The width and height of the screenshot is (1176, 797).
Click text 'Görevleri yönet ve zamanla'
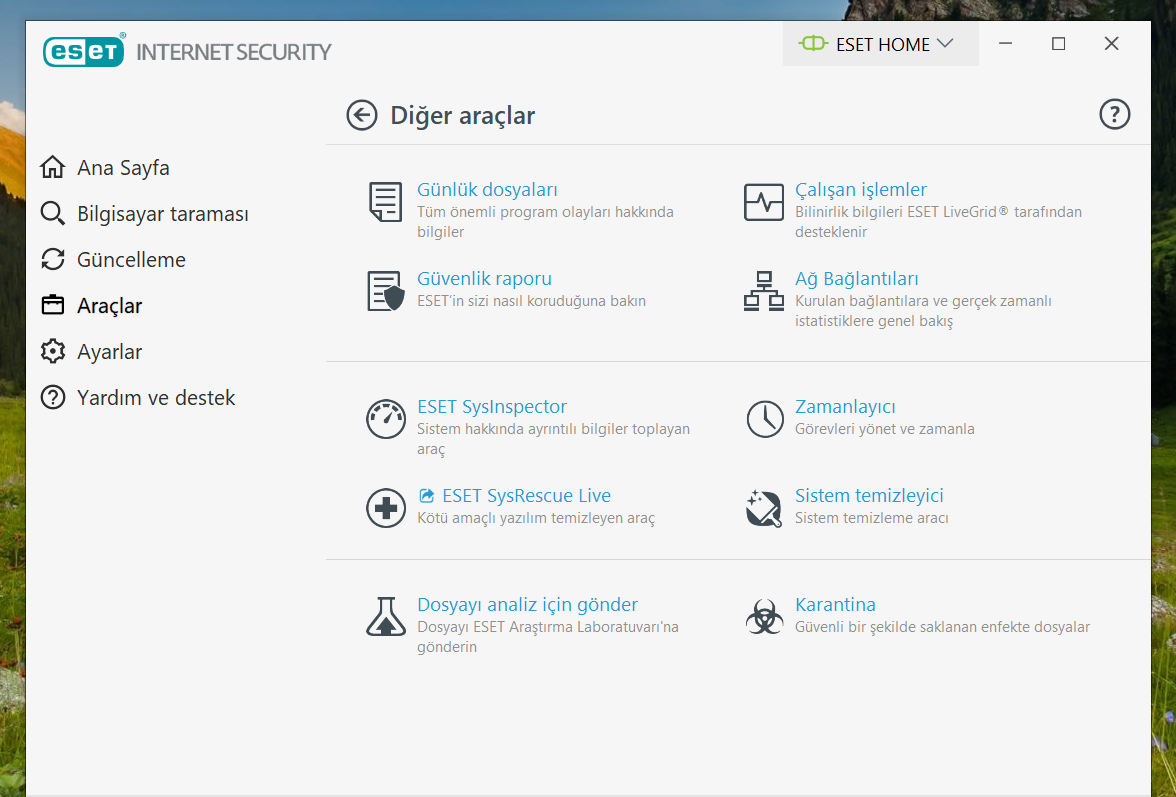tap(885, 429)
